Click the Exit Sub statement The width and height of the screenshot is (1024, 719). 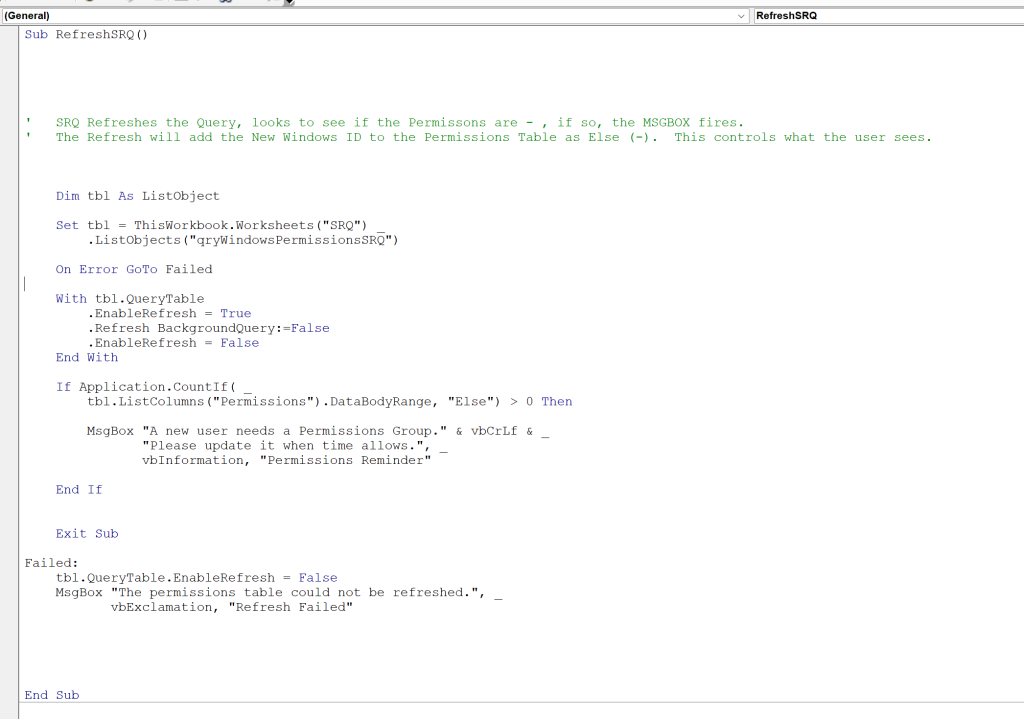87,534
